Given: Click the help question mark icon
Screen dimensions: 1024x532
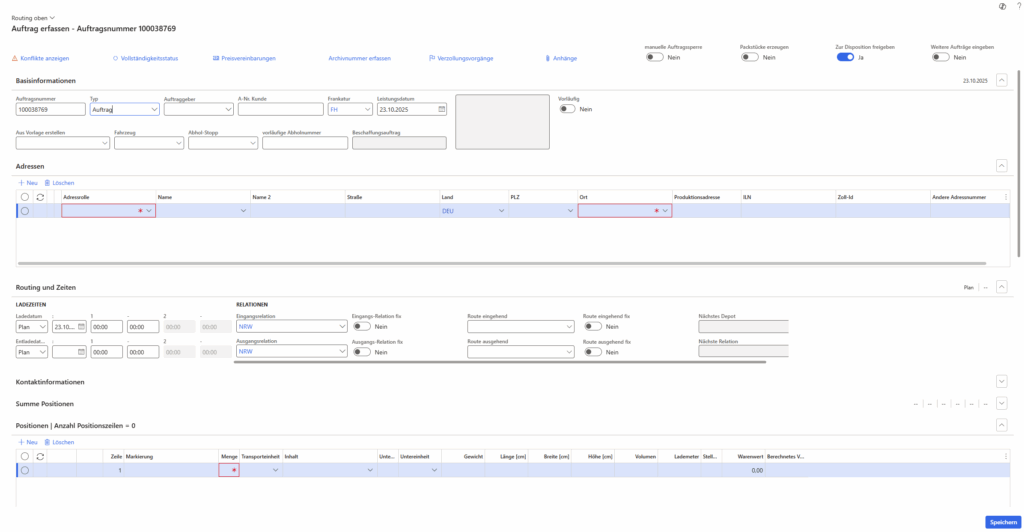Looking at the screenshot, I should [1017, 7].
